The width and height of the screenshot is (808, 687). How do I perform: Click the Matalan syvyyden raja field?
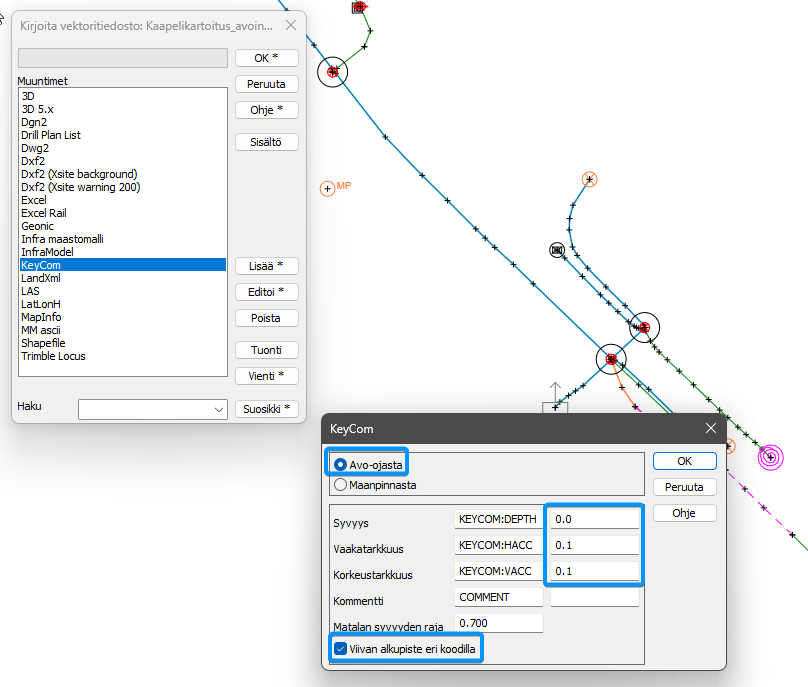[498, 623]
